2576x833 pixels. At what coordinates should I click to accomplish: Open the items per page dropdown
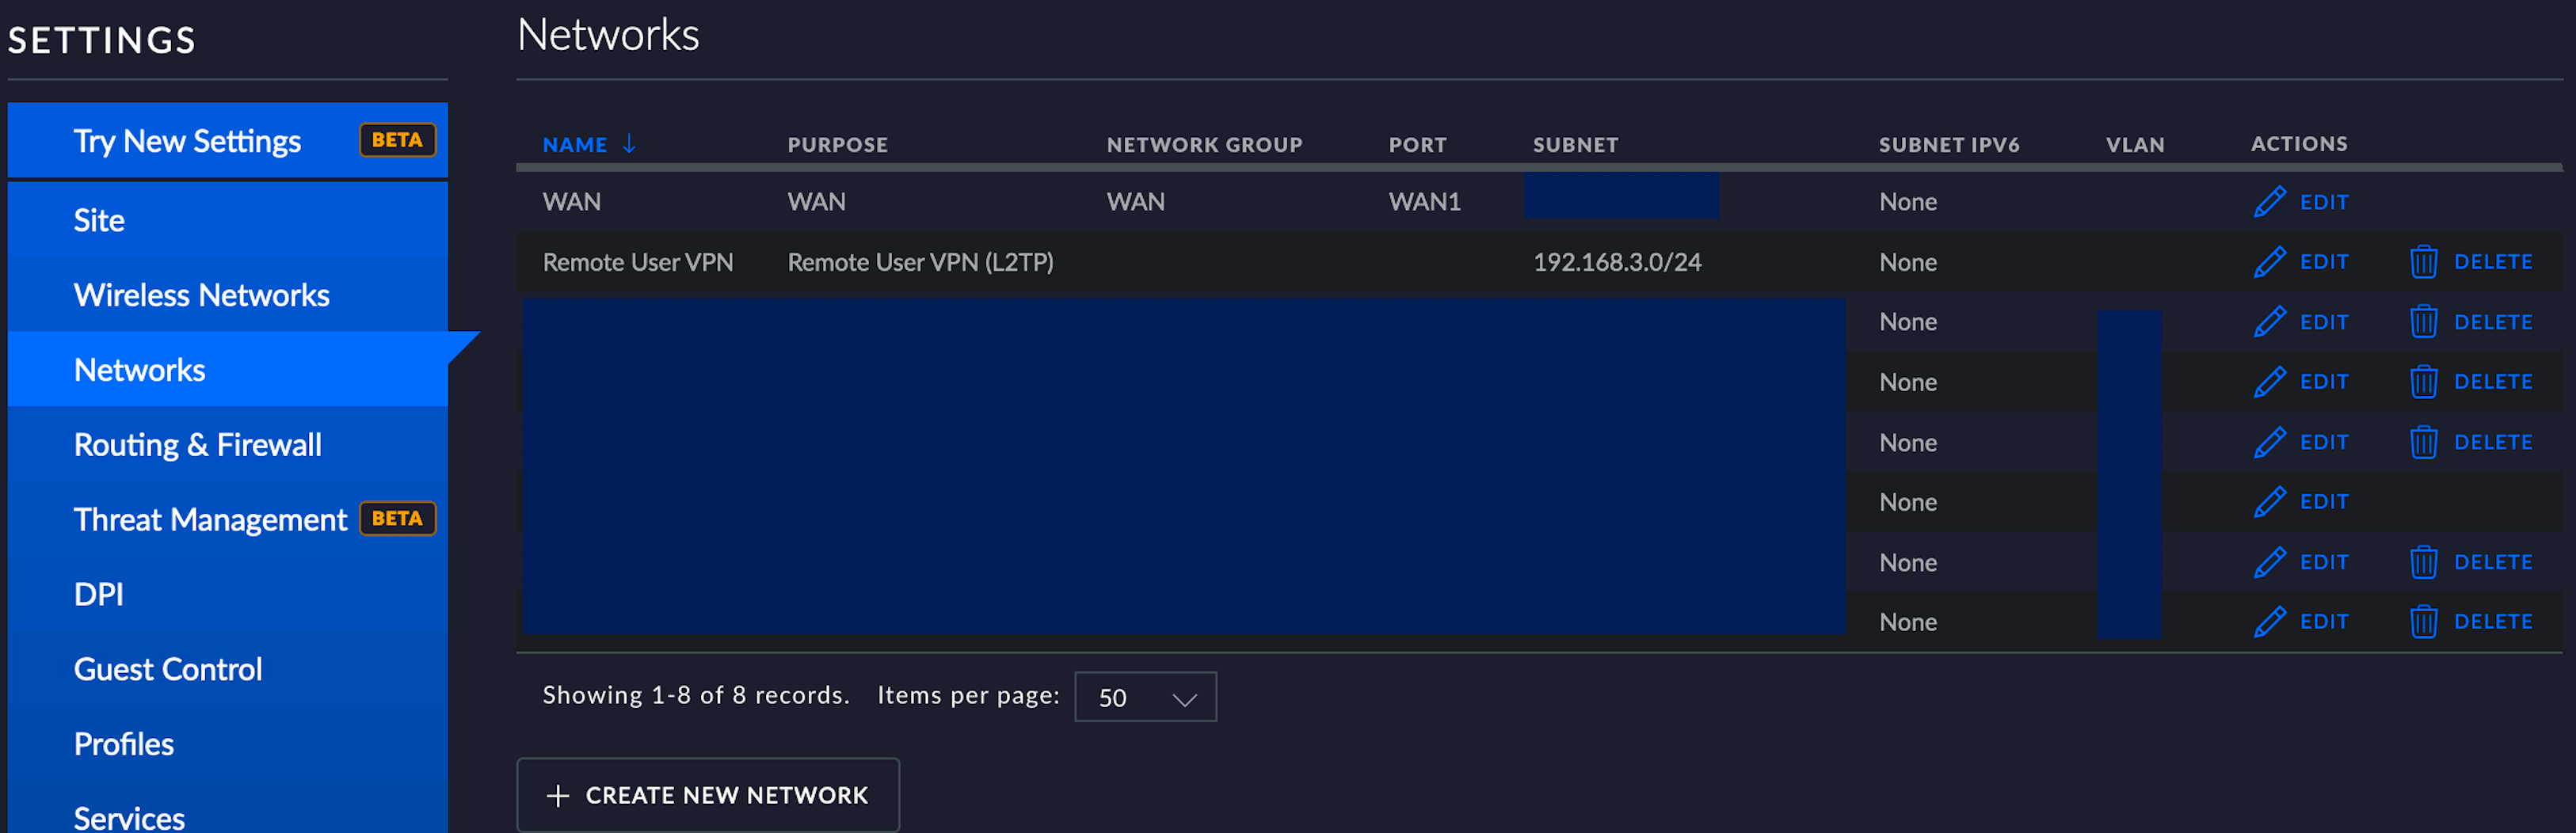(x=1145, y=697)
